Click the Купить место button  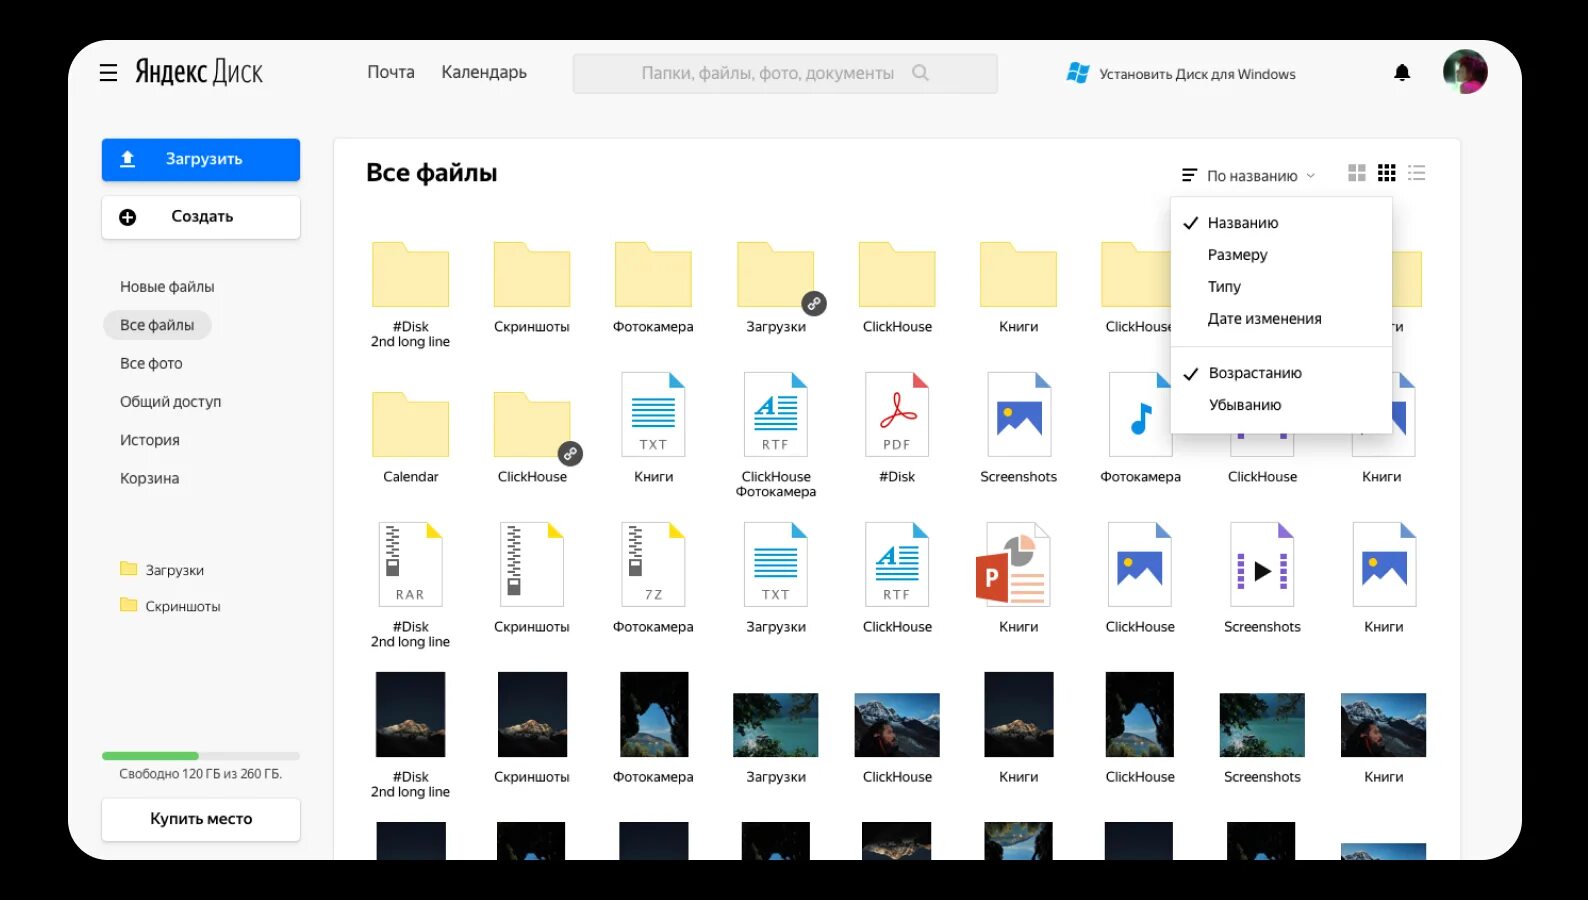[x=201, y=819]
